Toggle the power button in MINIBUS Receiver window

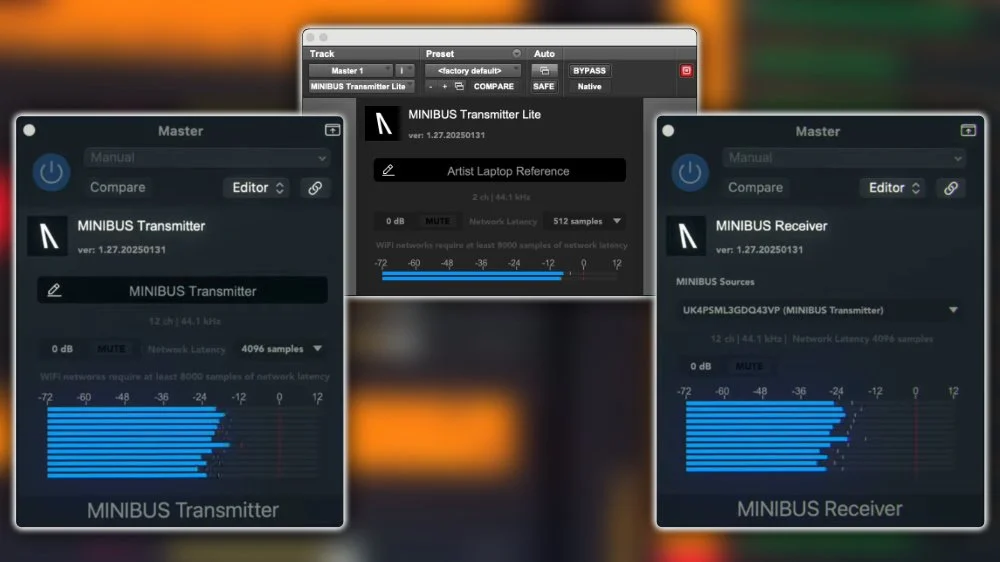coord(689,172)
